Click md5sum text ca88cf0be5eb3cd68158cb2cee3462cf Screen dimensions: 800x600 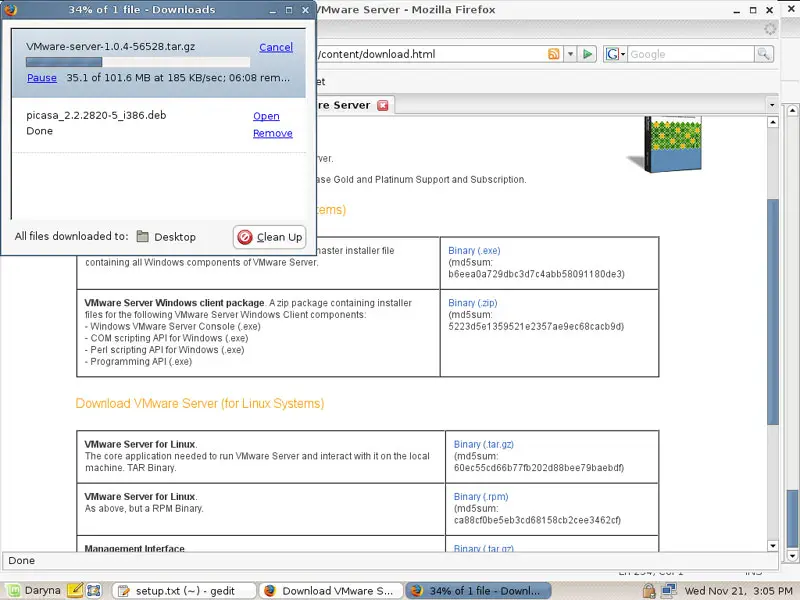537,520
